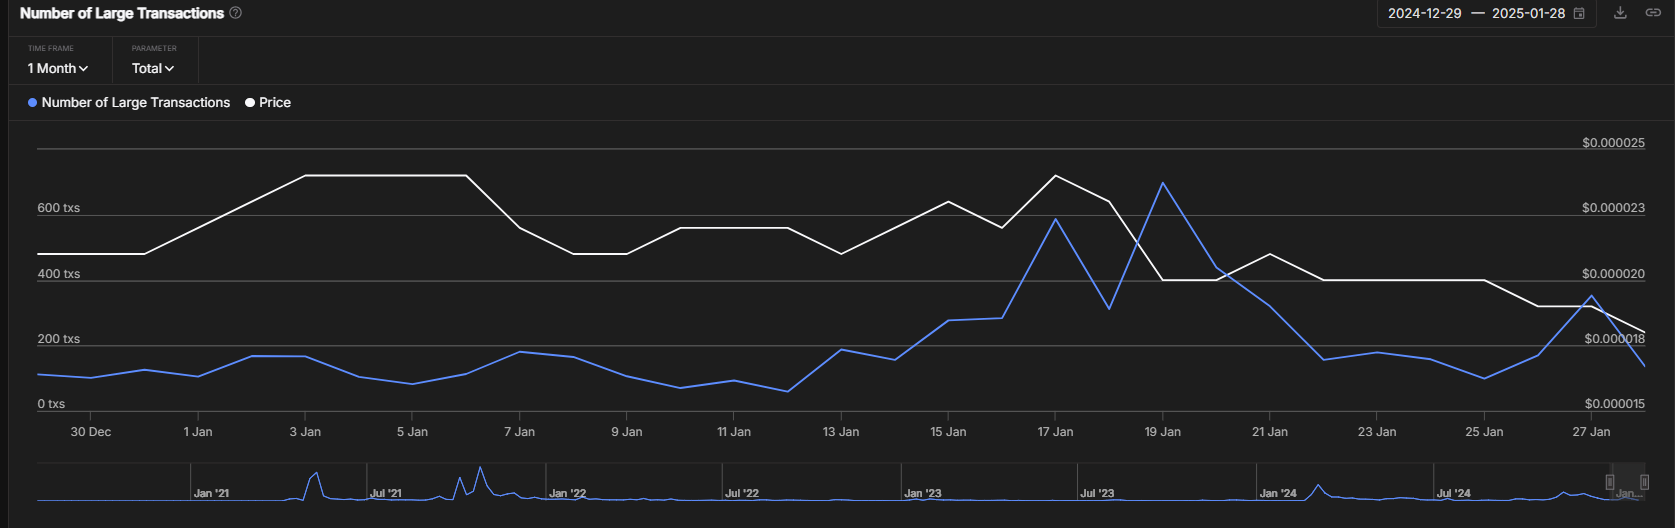Click the 200 txs axis label
Image resolution: width=1675 pixels, height=528 pixels.
tap(59, 339)
